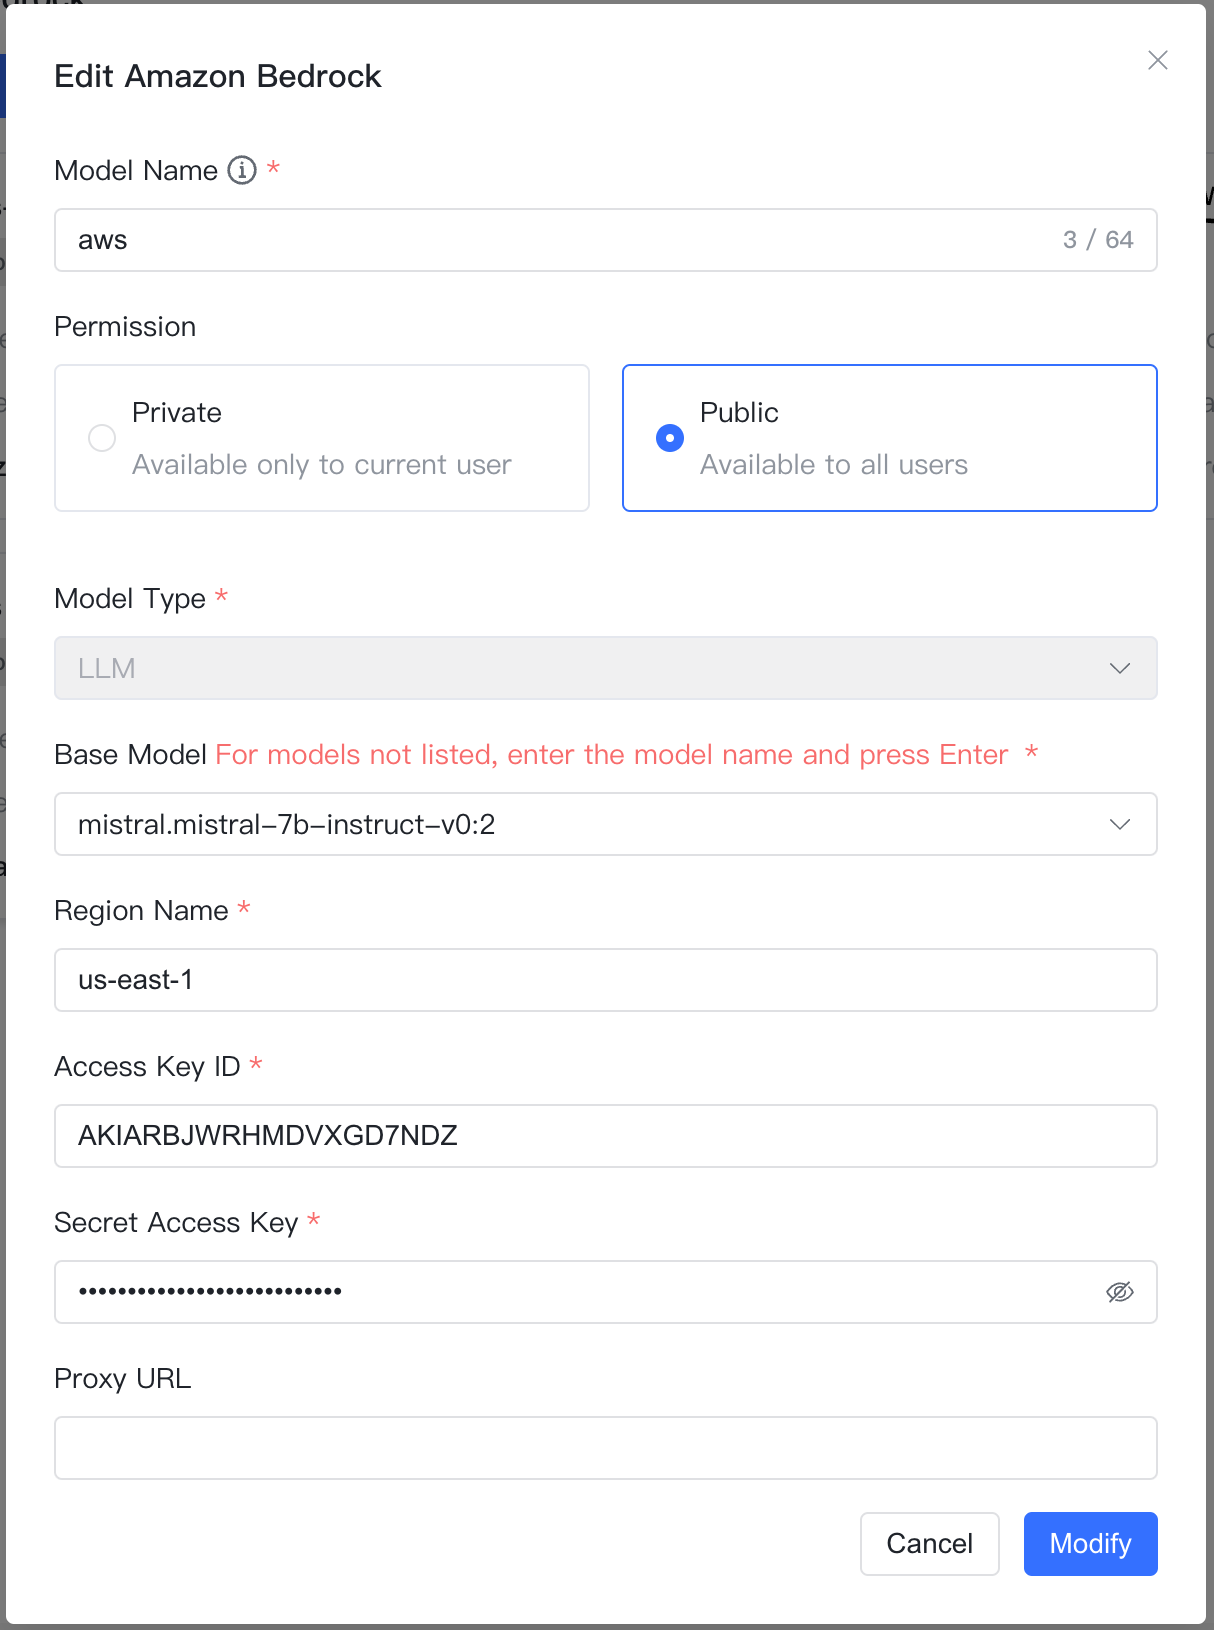Click the 3 / 64 character counter
Viewport: 1214px width, 1630px height.
pos(1098,240)
